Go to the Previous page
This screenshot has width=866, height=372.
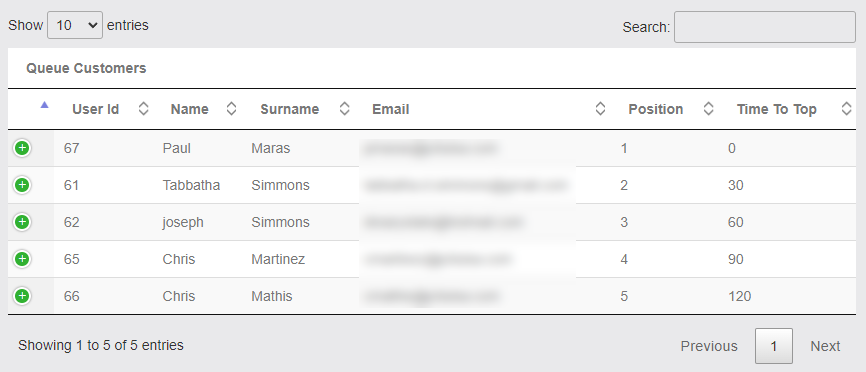tap(709, 346)
